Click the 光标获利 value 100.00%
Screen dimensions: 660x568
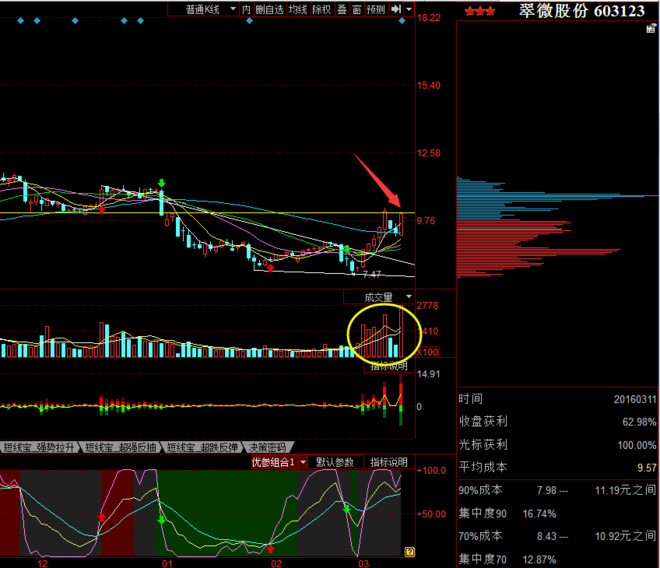(636, 445)
